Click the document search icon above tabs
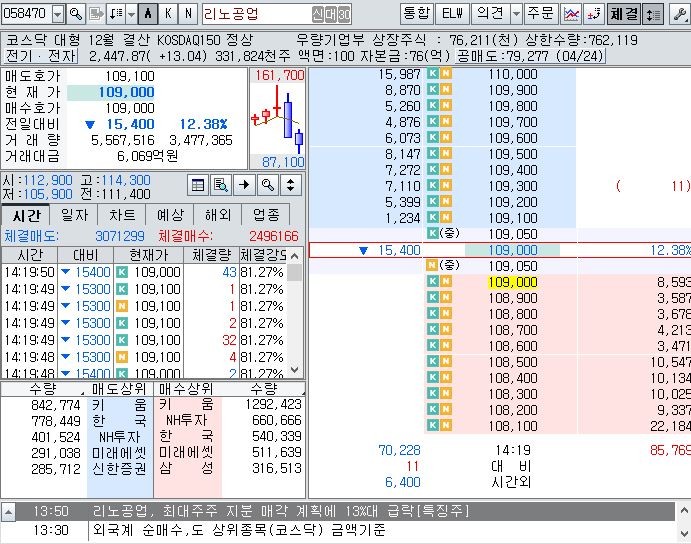Screen dimensions: 691x544 (221, 185)
